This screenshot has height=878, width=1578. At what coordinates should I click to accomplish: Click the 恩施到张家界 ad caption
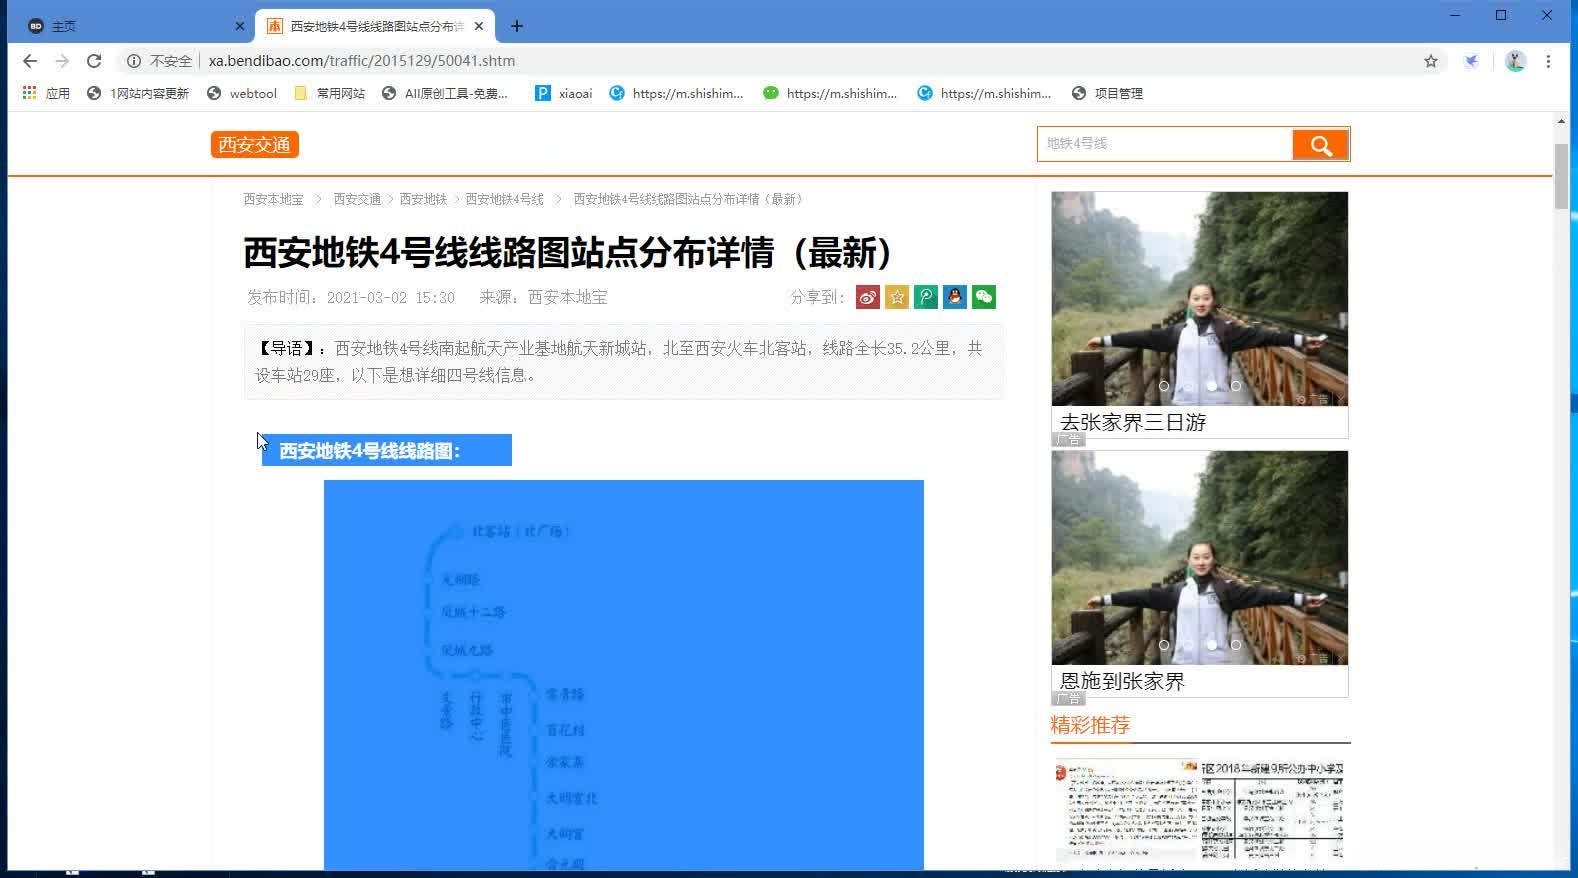(x=1122, y=681)
